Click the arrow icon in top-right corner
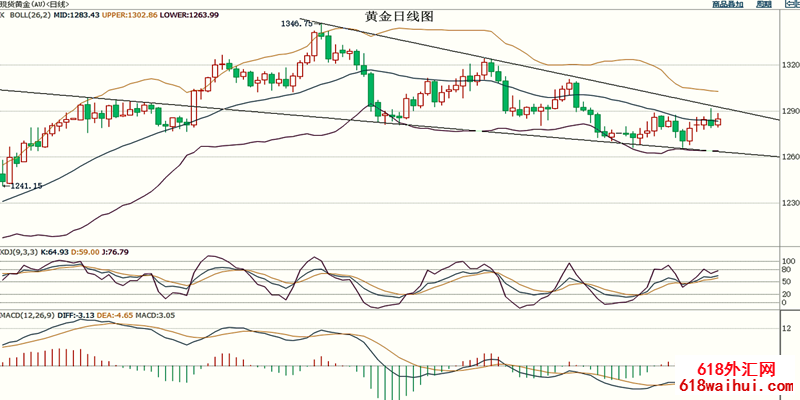 [791, 5]
